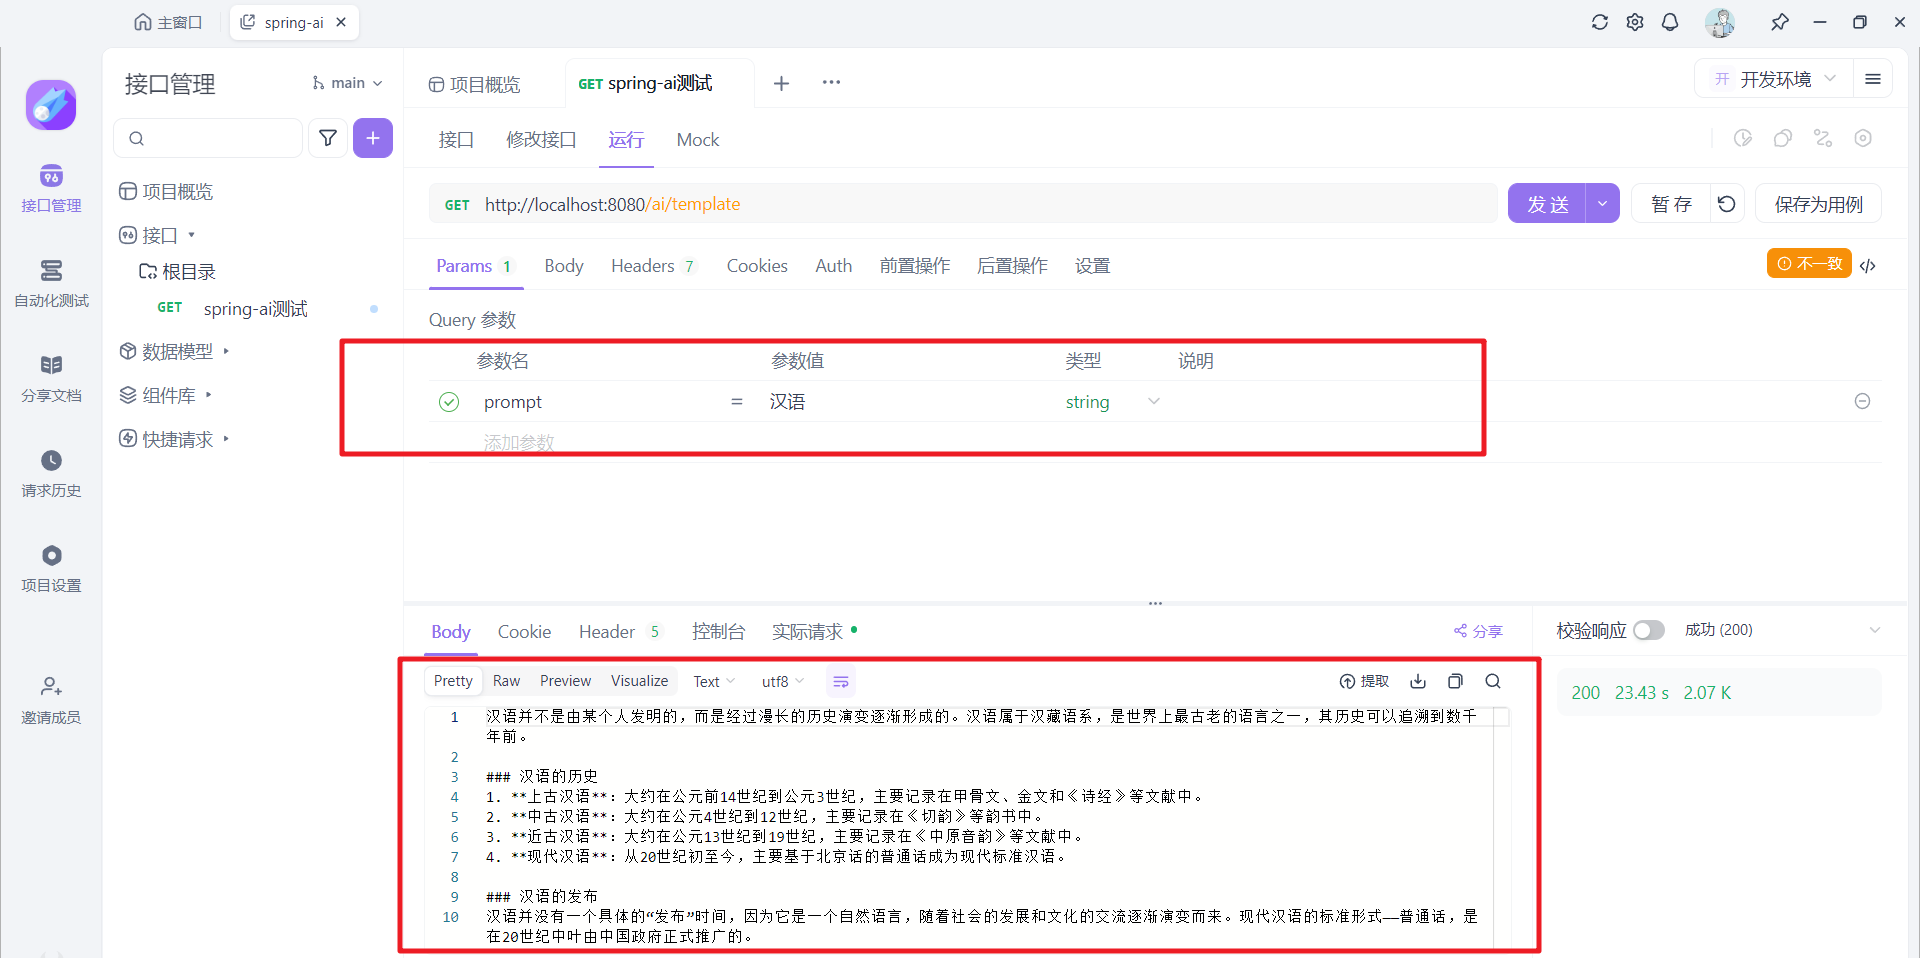The width and height of the screenshot is (1920, 958).
Task: Open the automation testing sidebar section
Action: 51,283
